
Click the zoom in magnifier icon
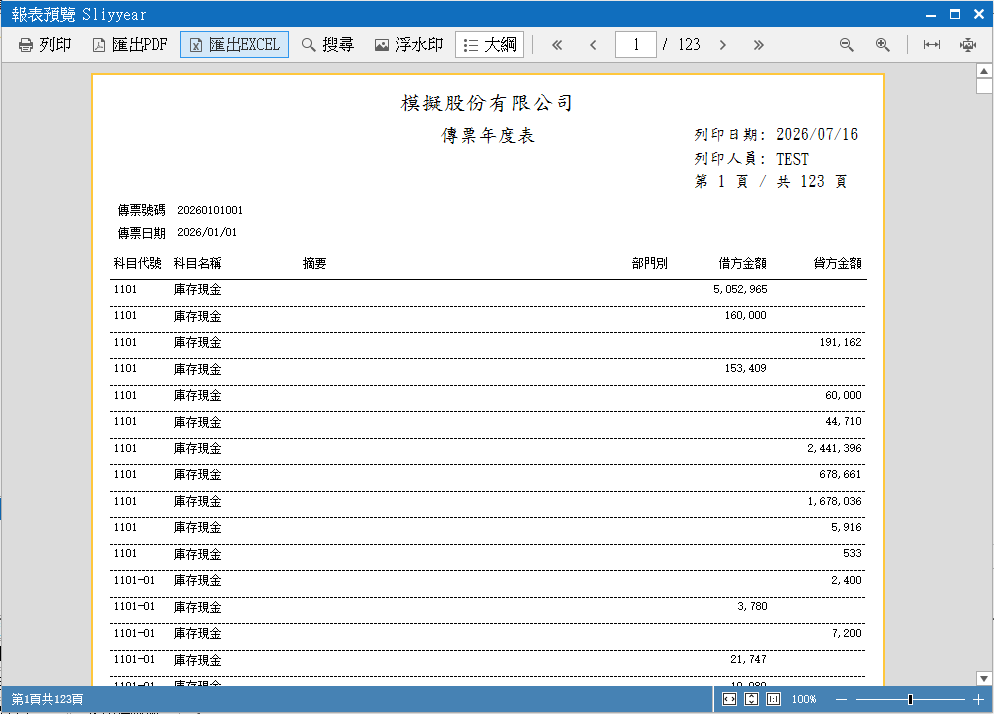coord(882,44)
